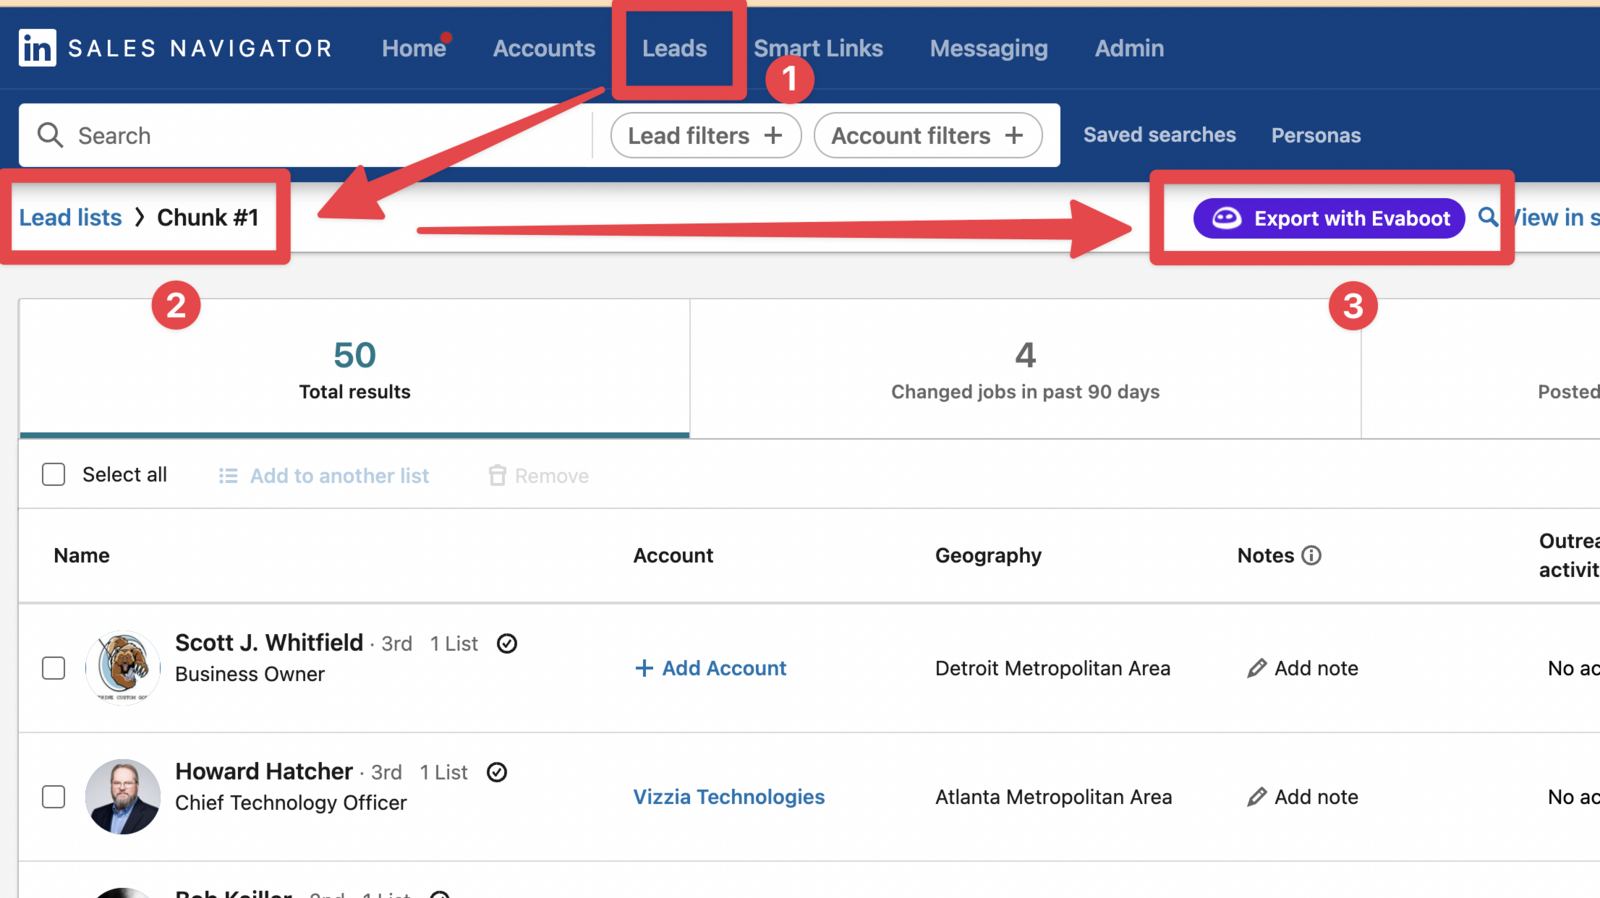
Task: Open Scott J. Whitfield's profile name
Action: [269, 642]
